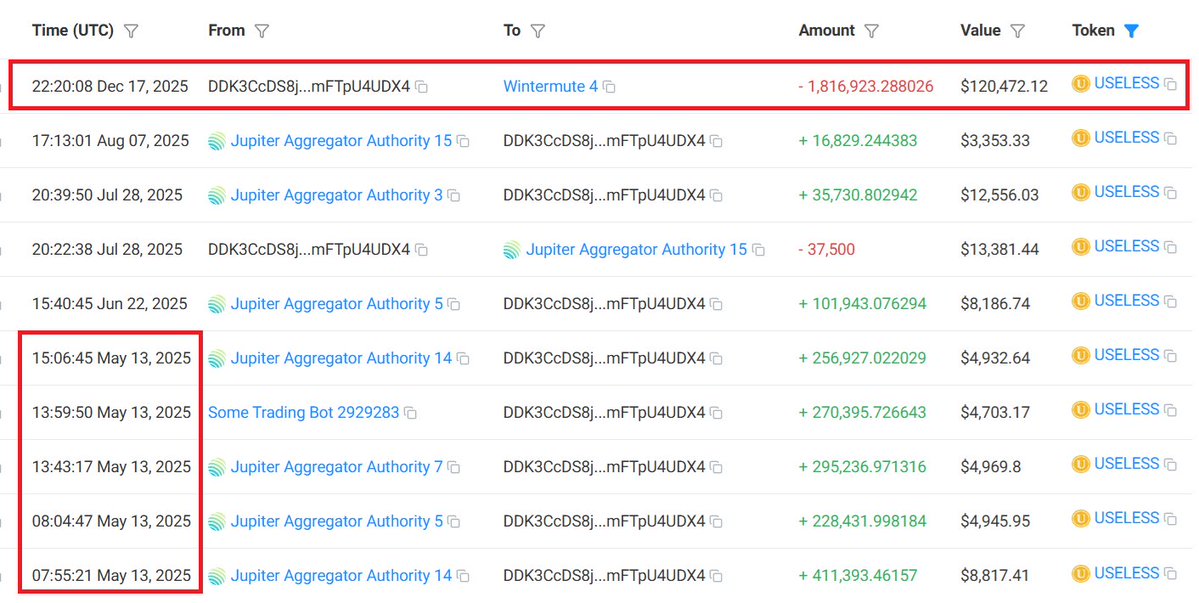
Task: Copy USELESS token address in Dec 17 row
Action: pos(1170,84)
